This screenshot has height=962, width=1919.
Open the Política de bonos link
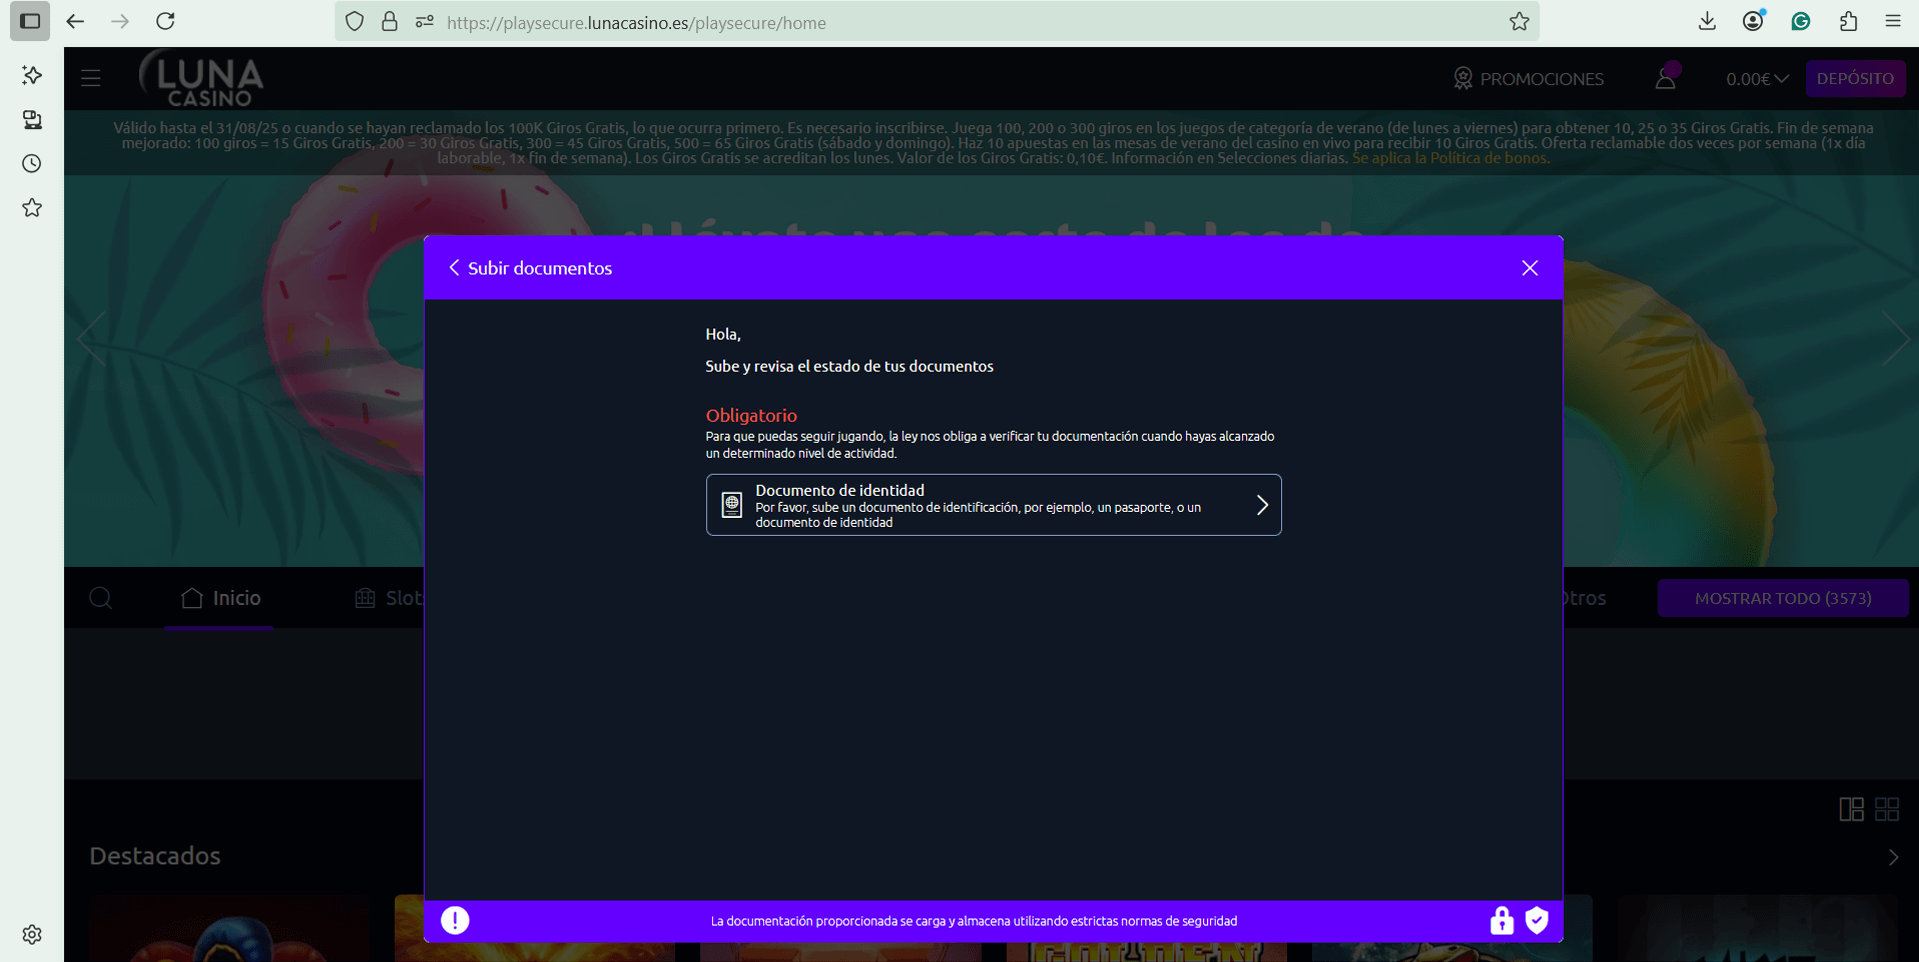point(1450,158)
